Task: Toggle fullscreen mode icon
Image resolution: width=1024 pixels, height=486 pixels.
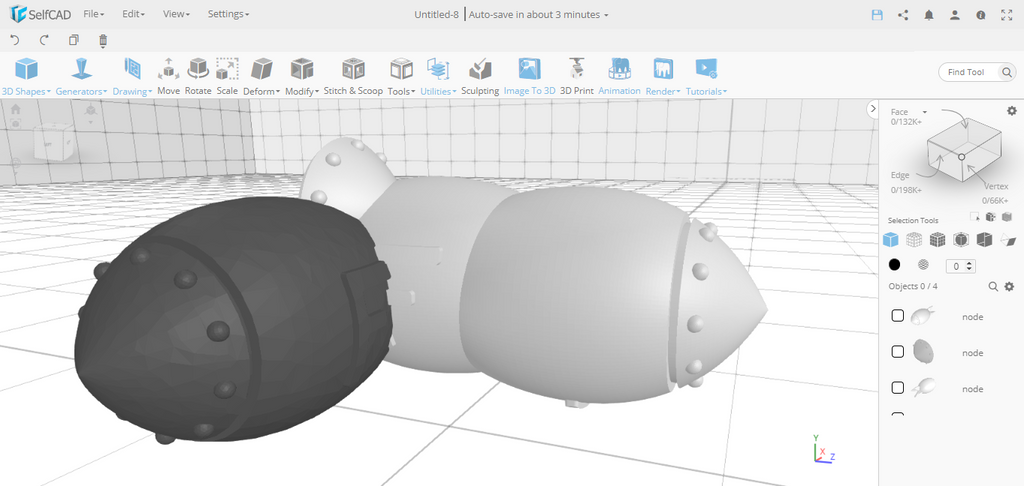Action: pos(1006,15)
